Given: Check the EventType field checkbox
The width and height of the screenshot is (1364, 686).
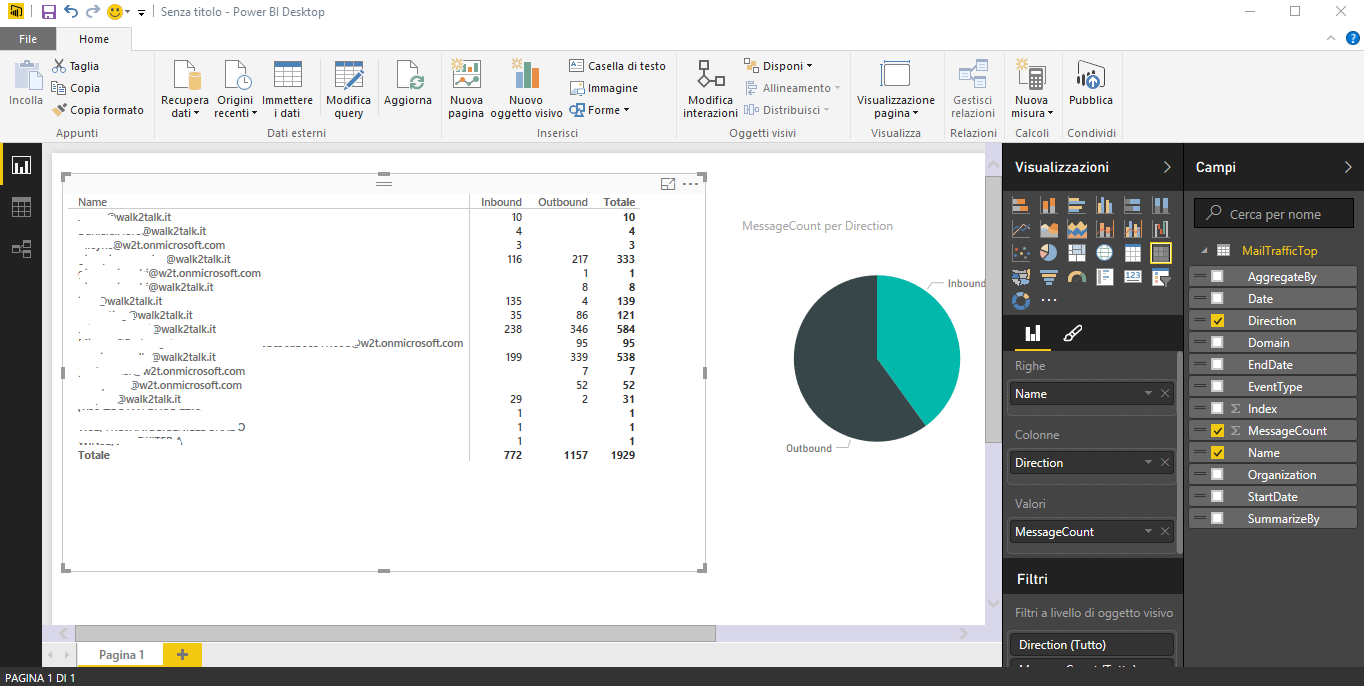Looking at the screenshot, I should [1217, 387].
